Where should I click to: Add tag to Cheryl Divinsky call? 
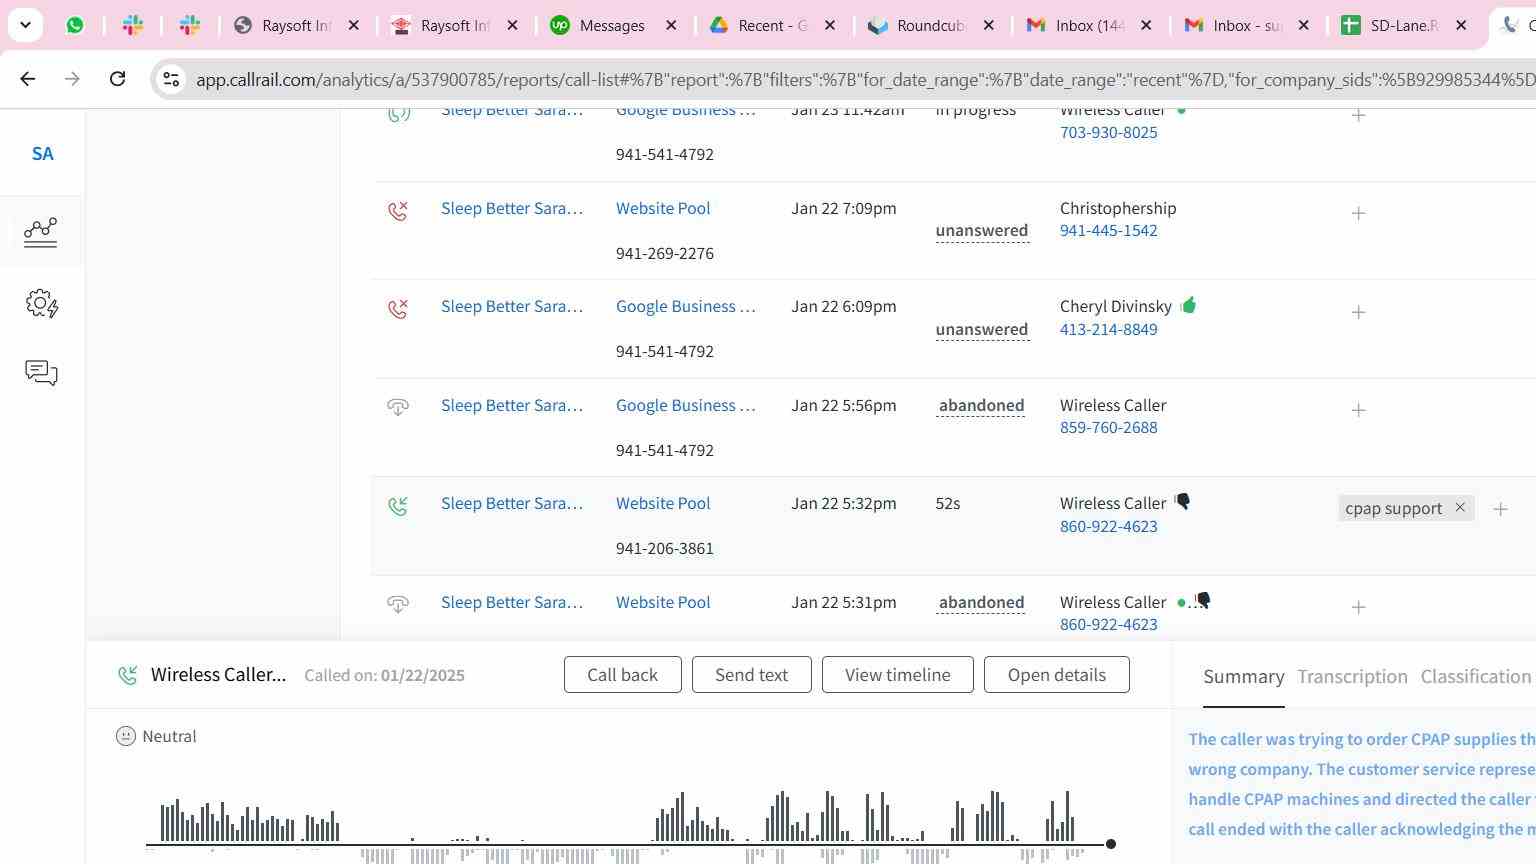(1358, 312)
